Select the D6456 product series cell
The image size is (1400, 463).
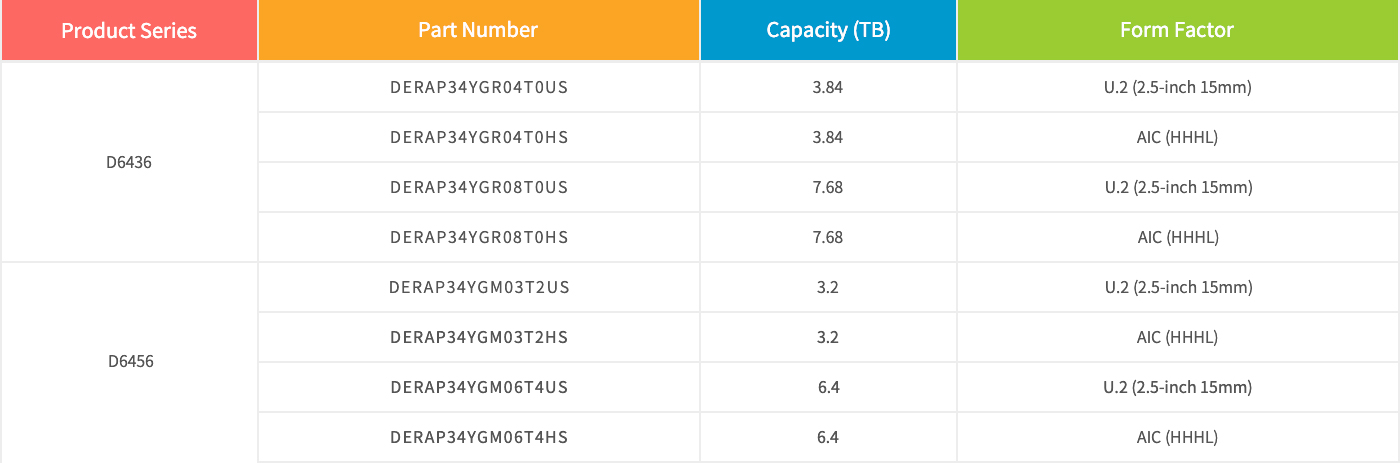pyautogui.click(x=129, y=362)
